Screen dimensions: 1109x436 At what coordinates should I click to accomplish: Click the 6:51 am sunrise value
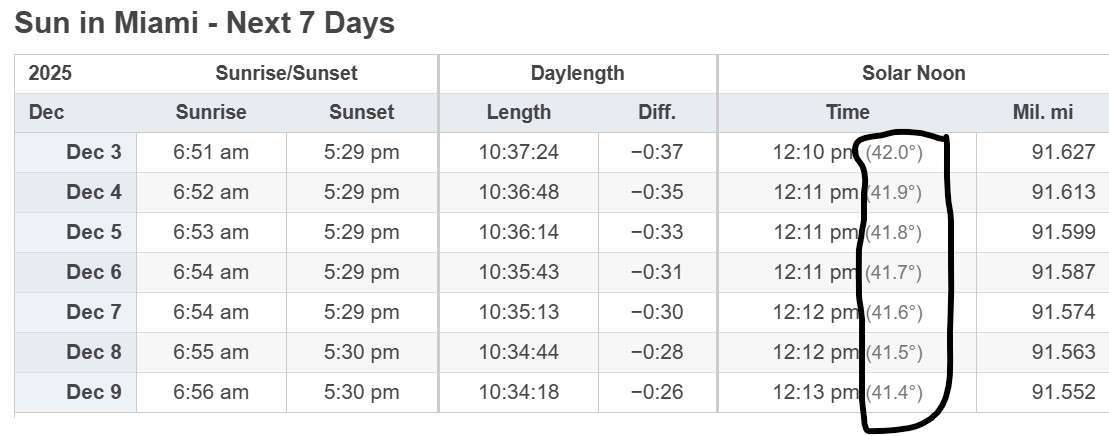point(211,152)
